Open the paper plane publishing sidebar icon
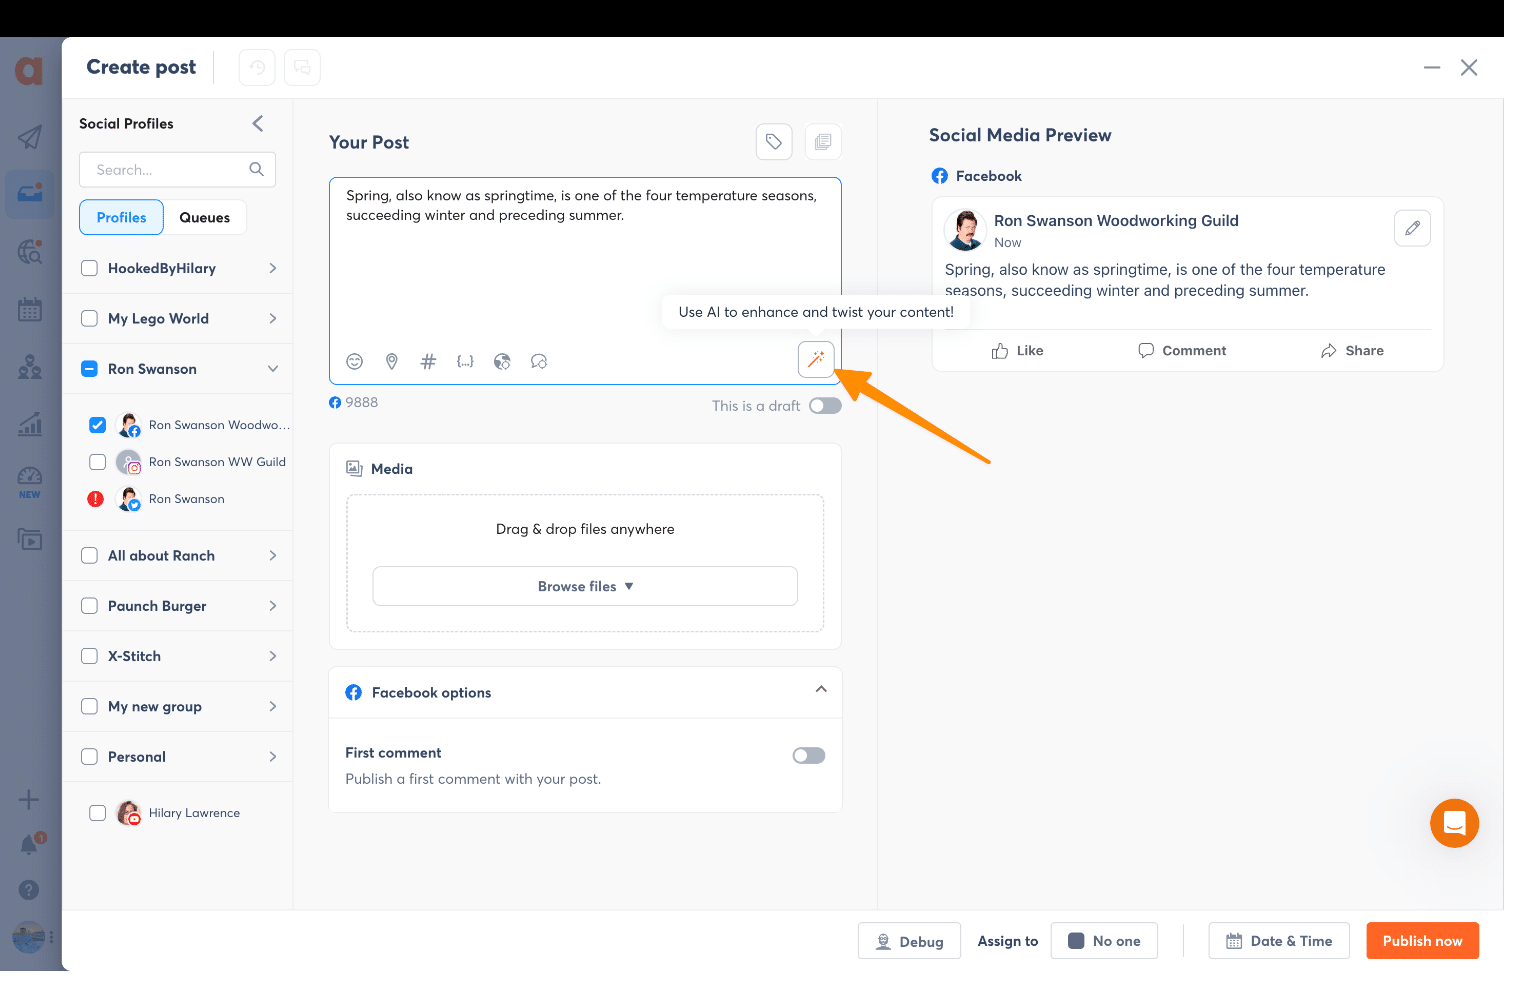 click(x=30, y=137)
